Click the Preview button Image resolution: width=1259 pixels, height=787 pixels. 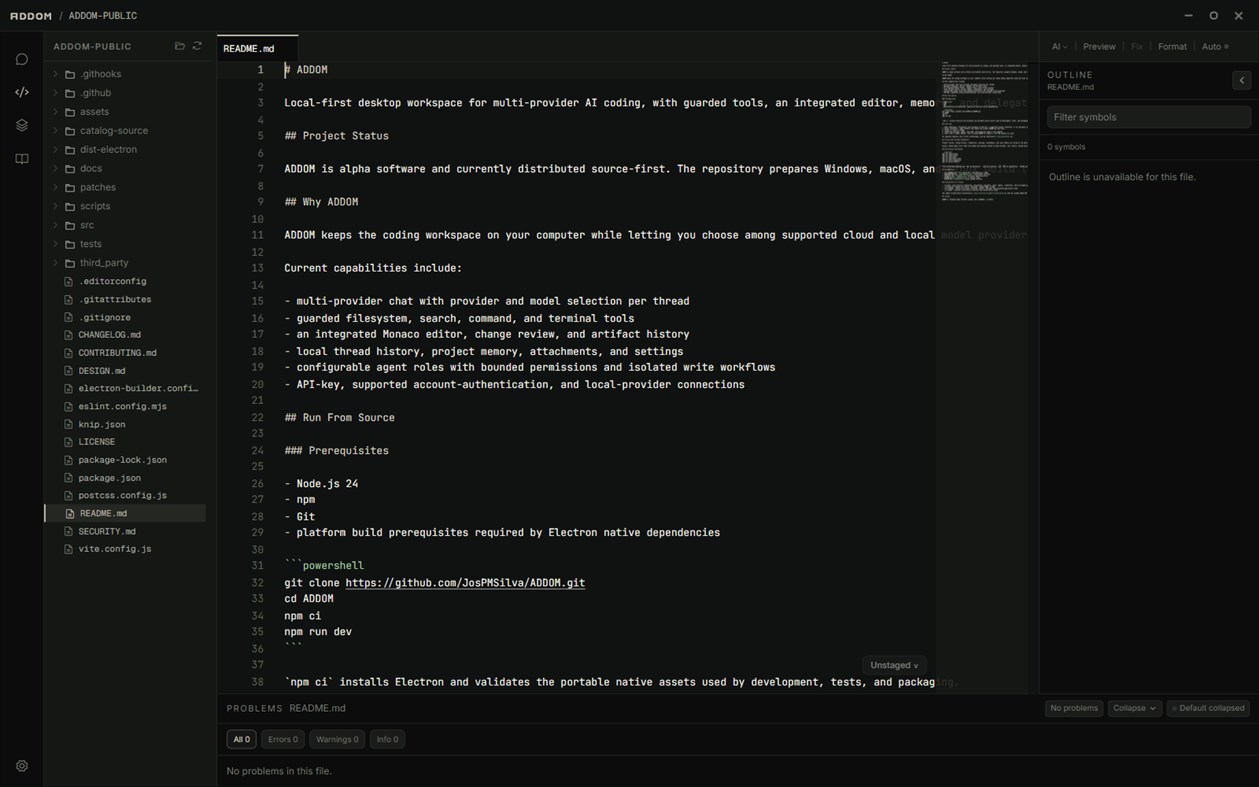(x=1099, y=46)
